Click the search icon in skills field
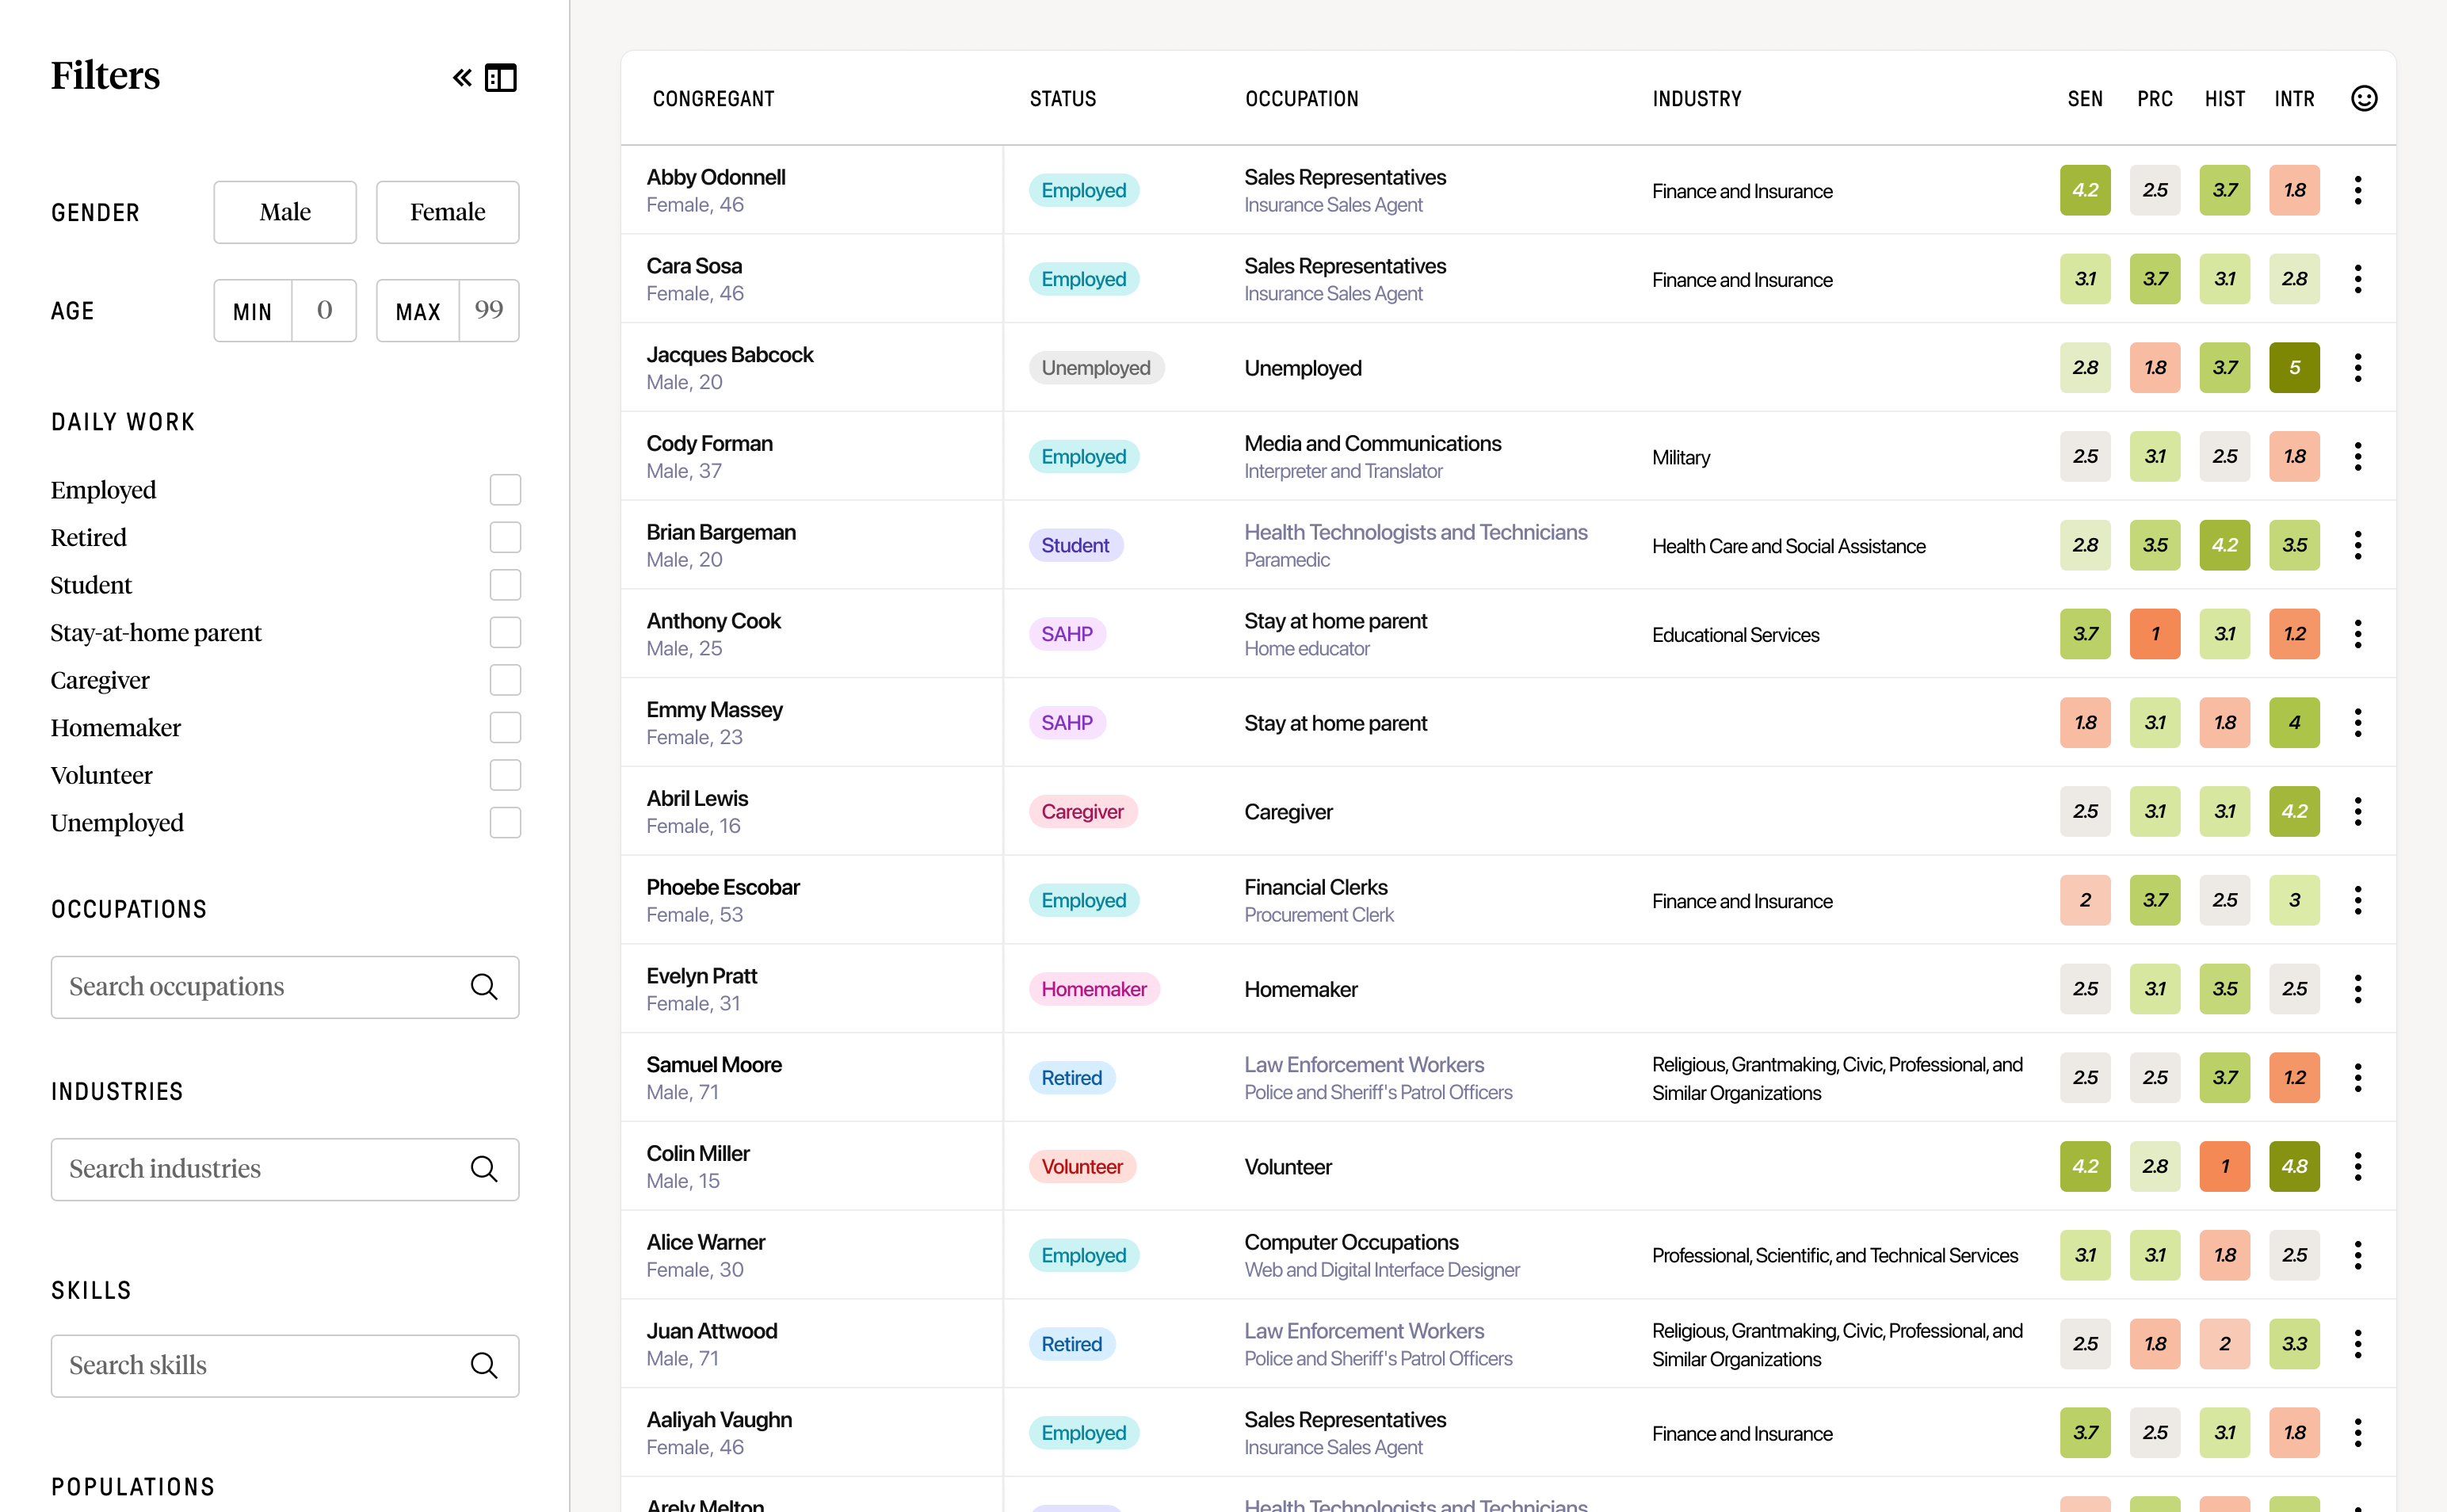The height and width of the screenshot is (1512, 2447). click(484, 1366)
